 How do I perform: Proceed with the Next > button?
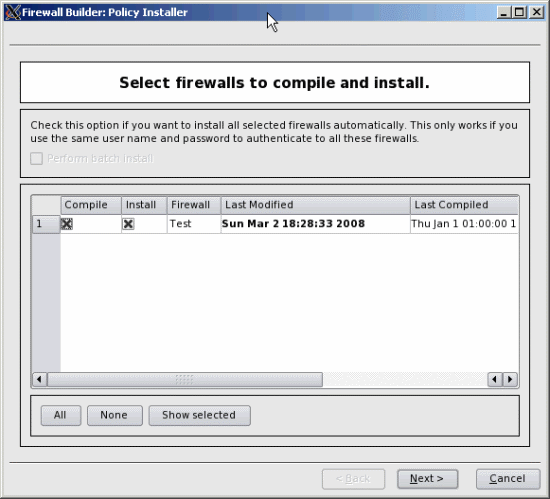428,479
